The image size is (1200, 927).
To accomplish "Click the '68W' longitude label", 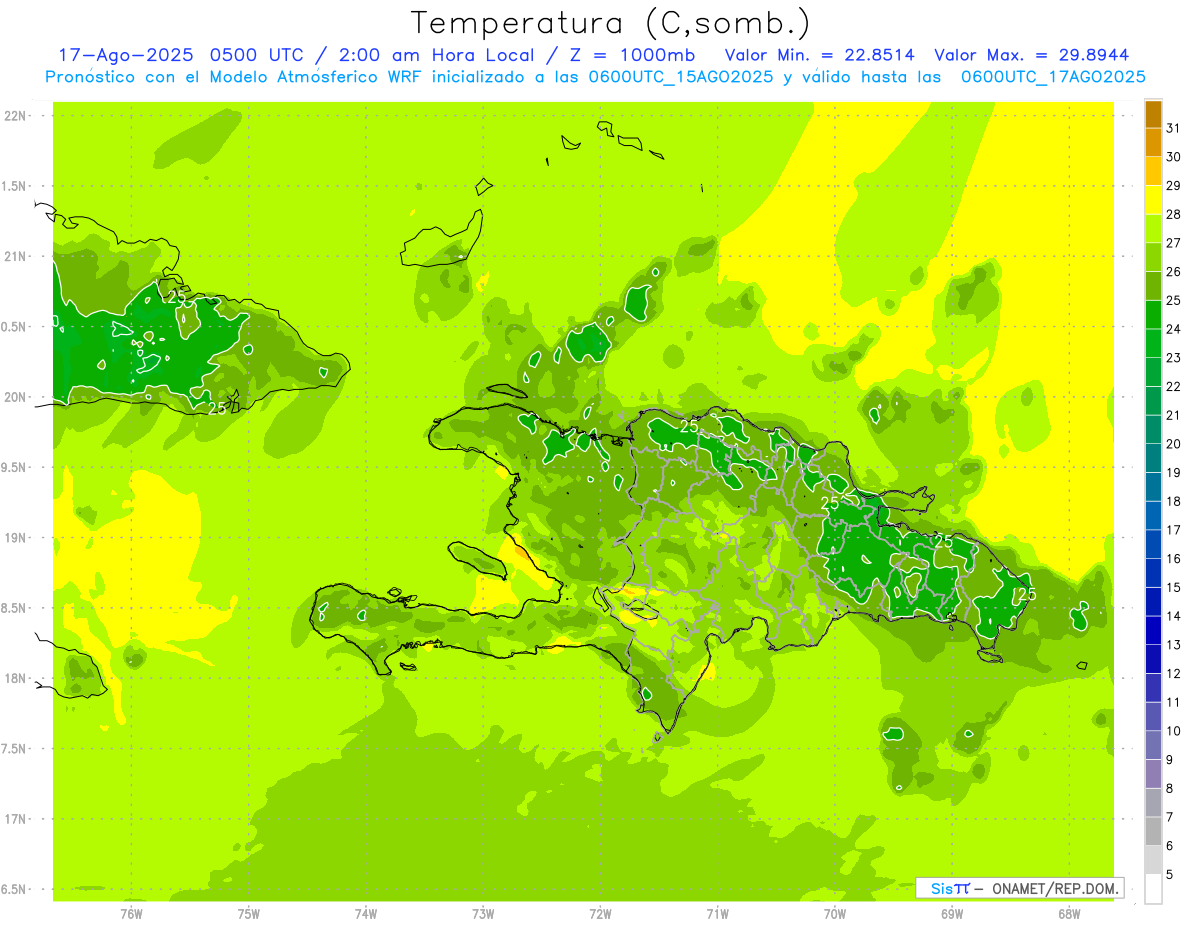I will tap(1069, 914).
